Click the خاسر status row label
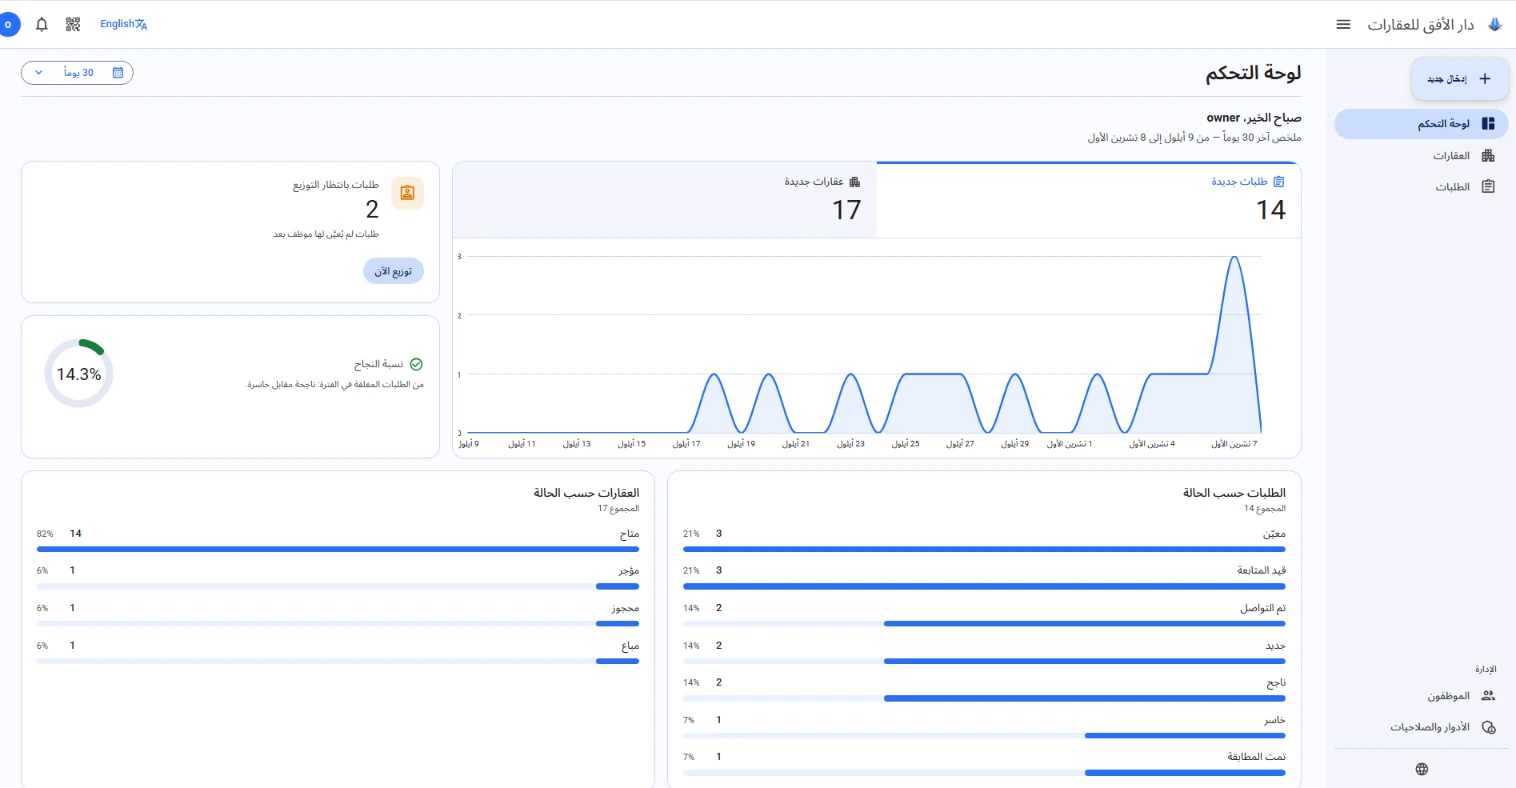Viewport: 1516px width, 788px height. click(1275, 720)
